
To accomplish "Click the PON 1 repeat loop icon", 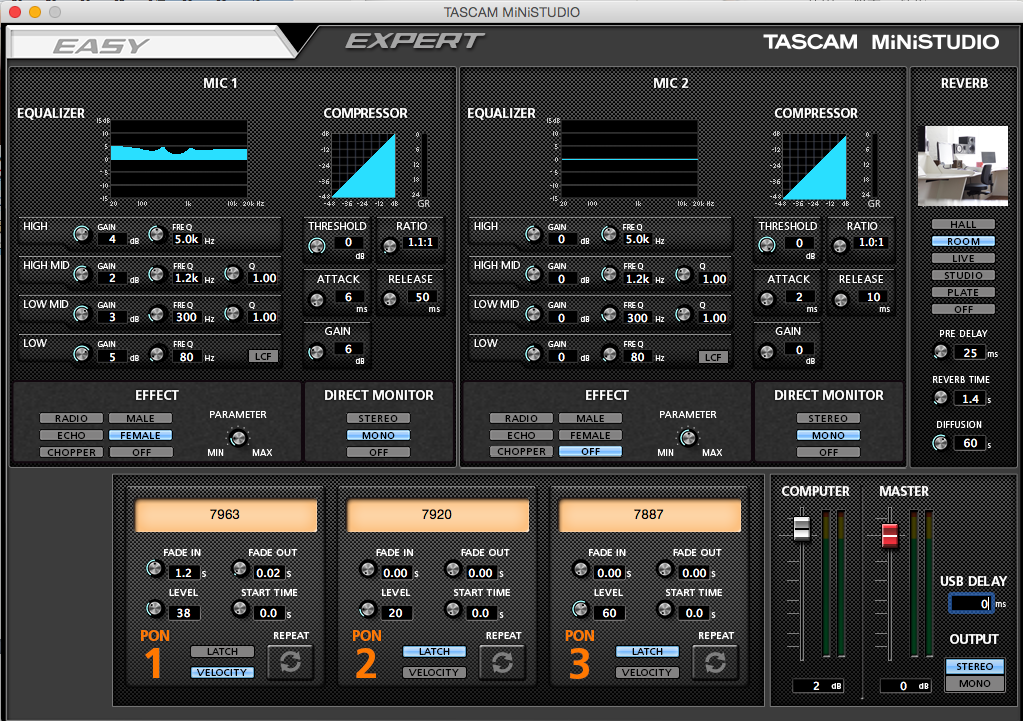I will (290, 662).
